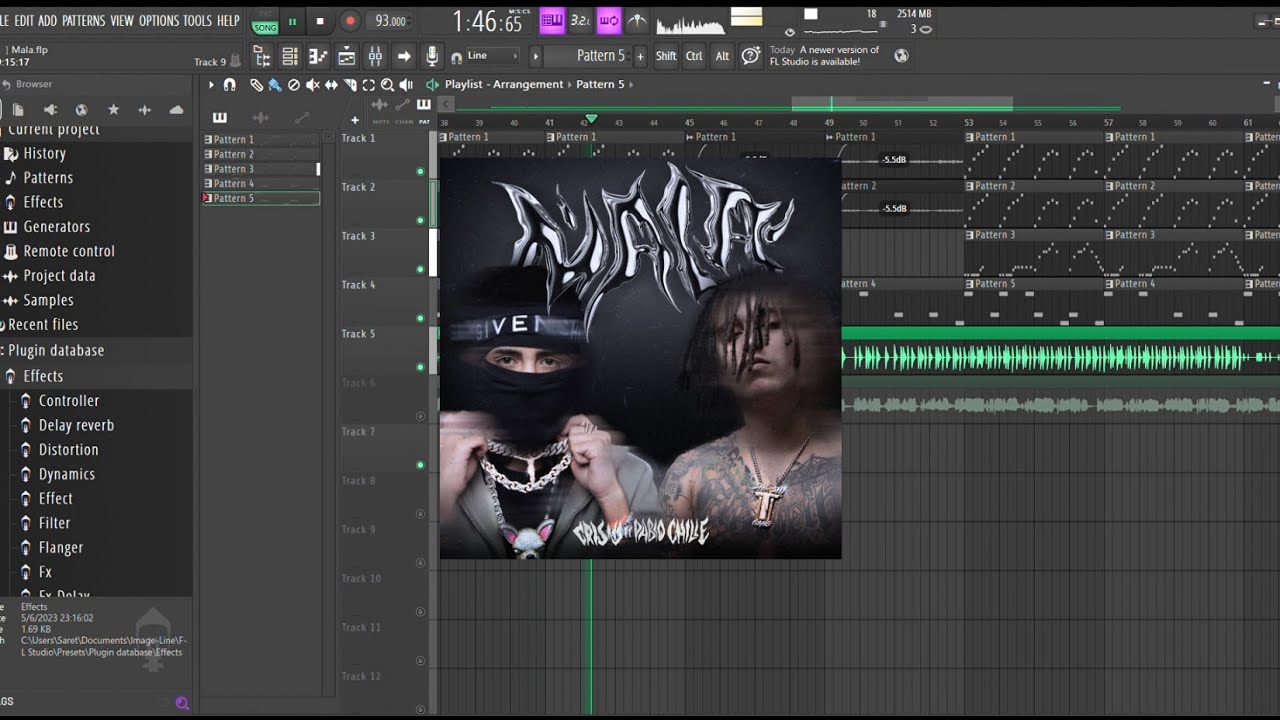Toggle mute dot for Track 1
1280x720 pixels.
pos(420,171)
